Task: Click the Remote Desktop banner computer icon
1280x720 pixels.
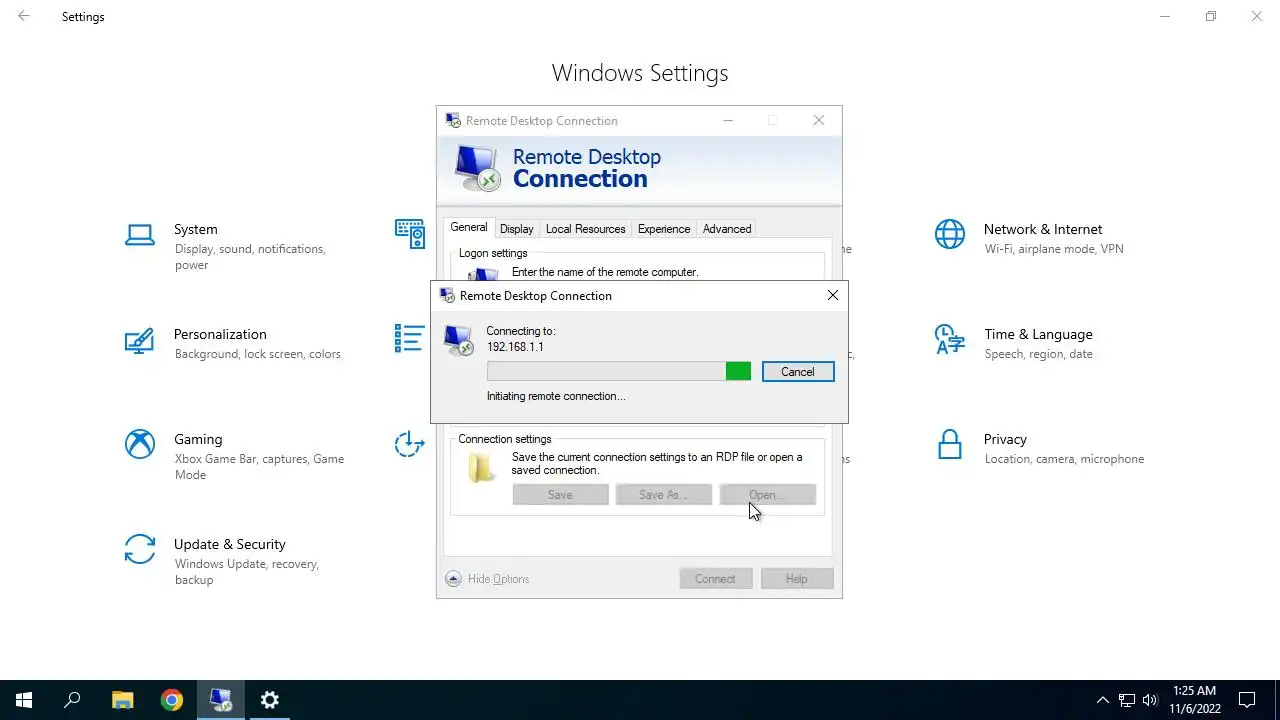Action: pos(476,167)
